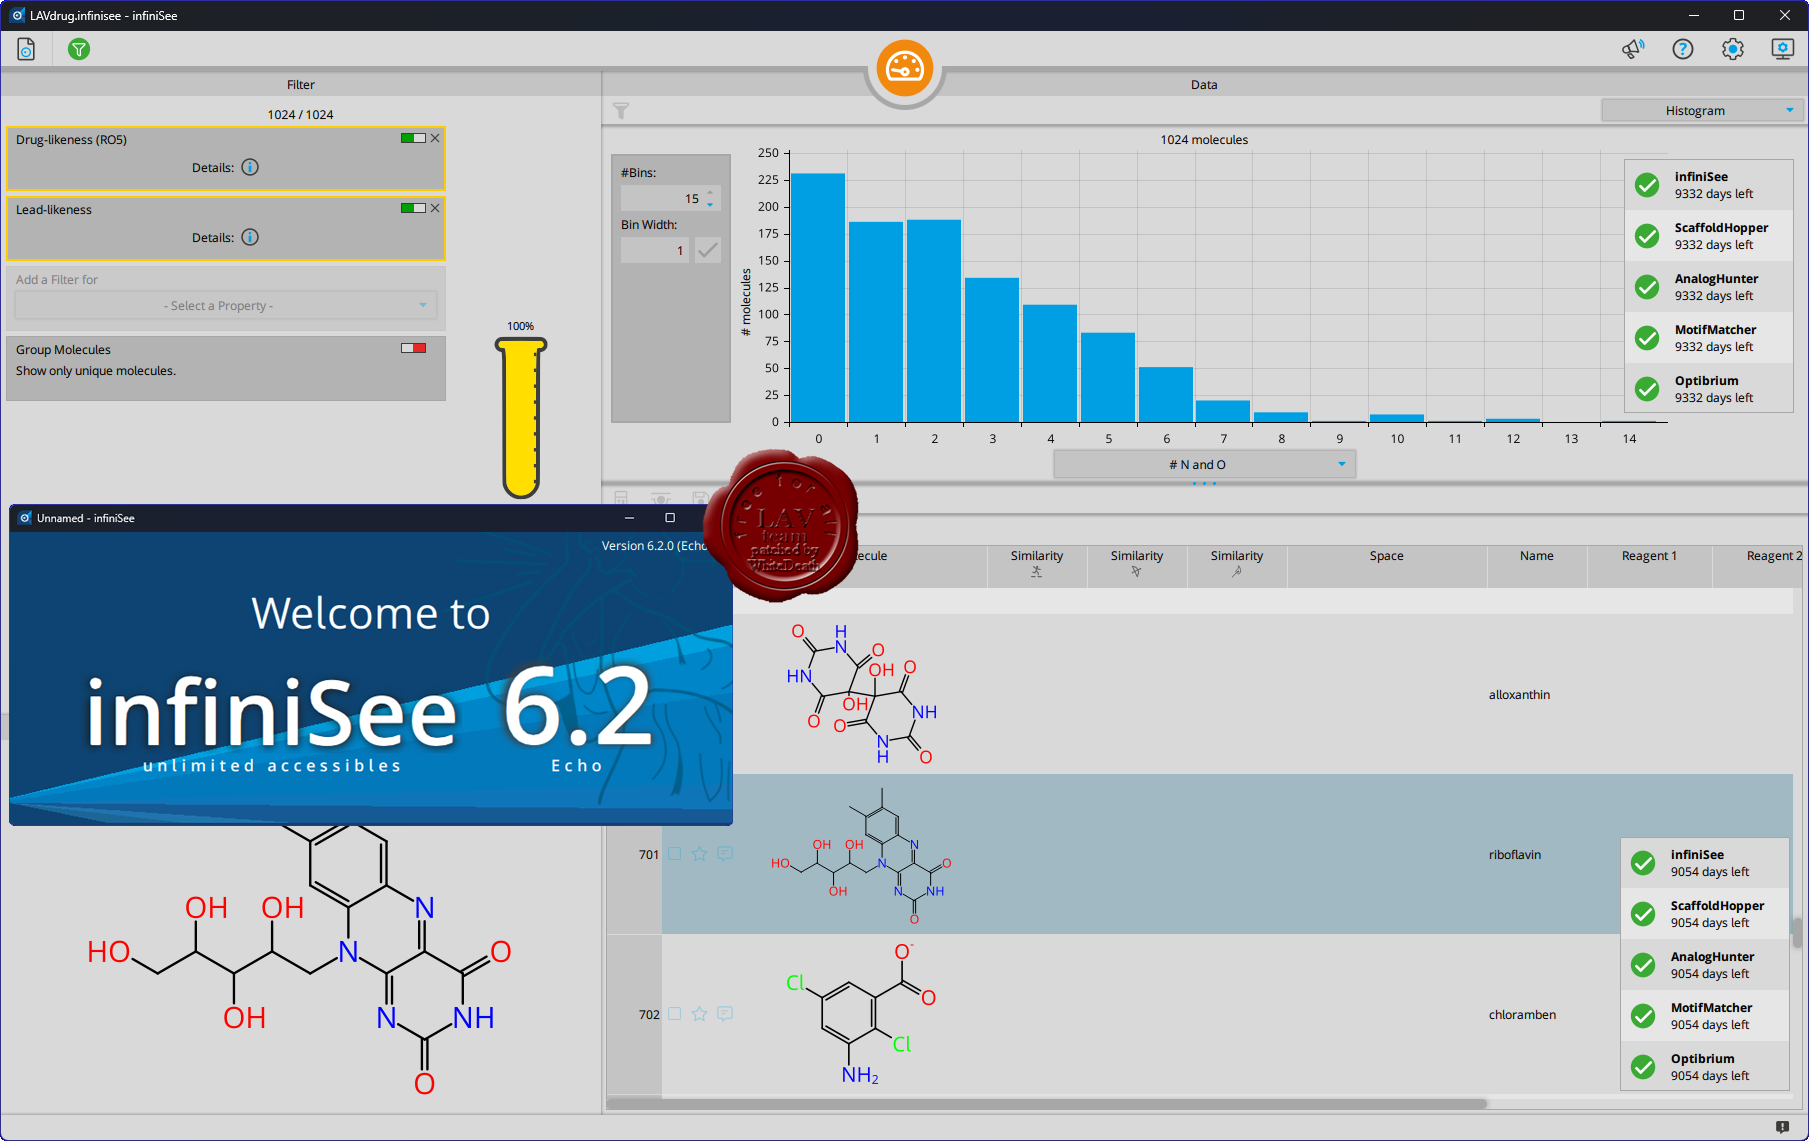Remove the Lead-likeness filter

point(435,208)
